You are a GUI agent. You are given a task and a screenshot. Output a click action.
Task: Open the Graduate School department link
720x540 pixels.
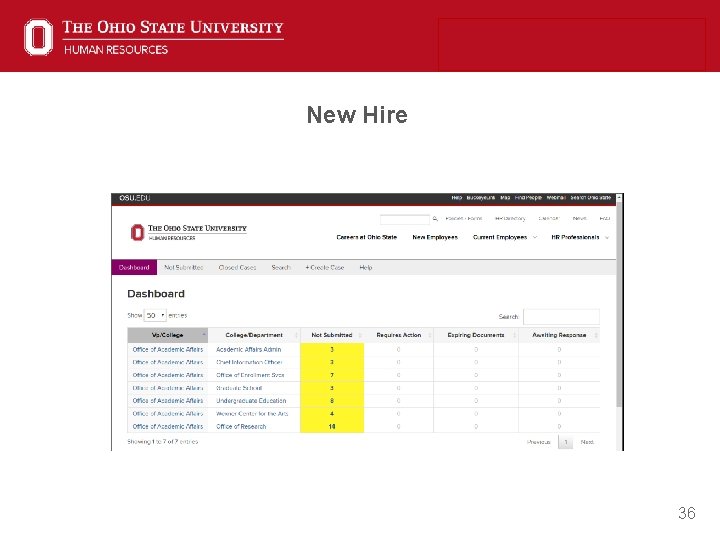[239, 388]
